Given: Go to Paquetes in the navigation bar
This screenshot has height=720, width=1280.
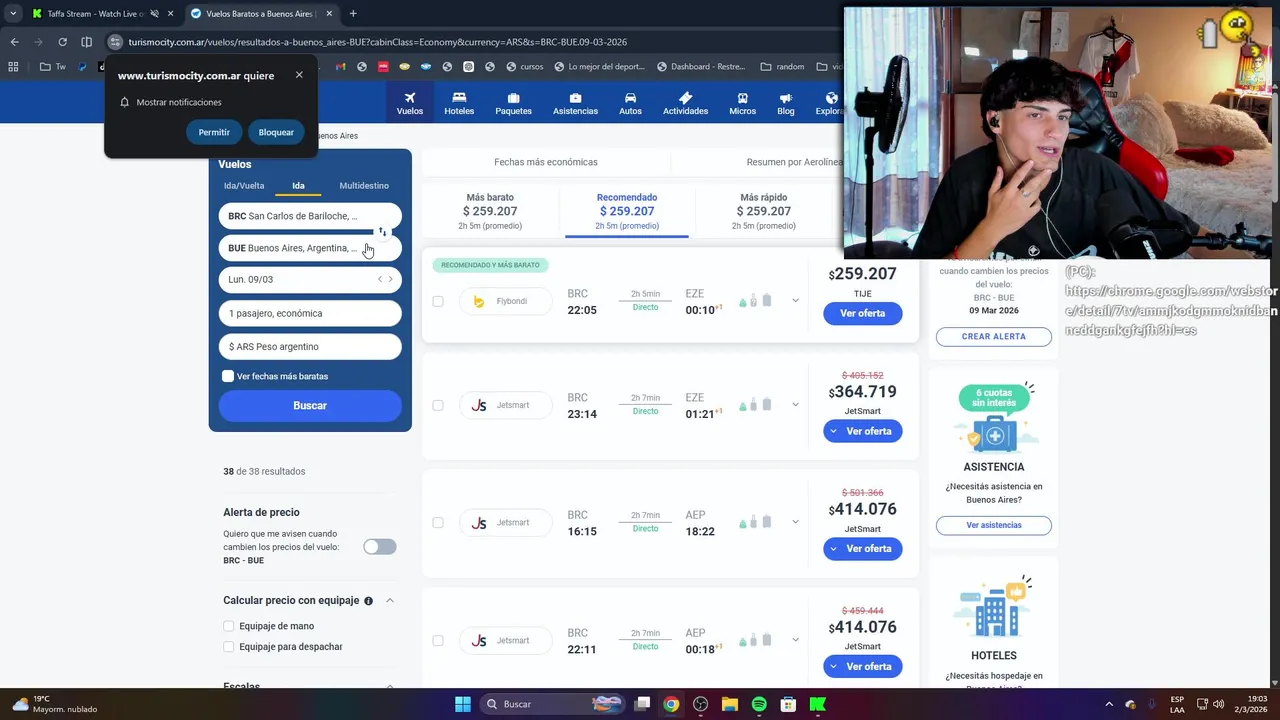Looking at the screenshot, I should (x=513, y=103).
